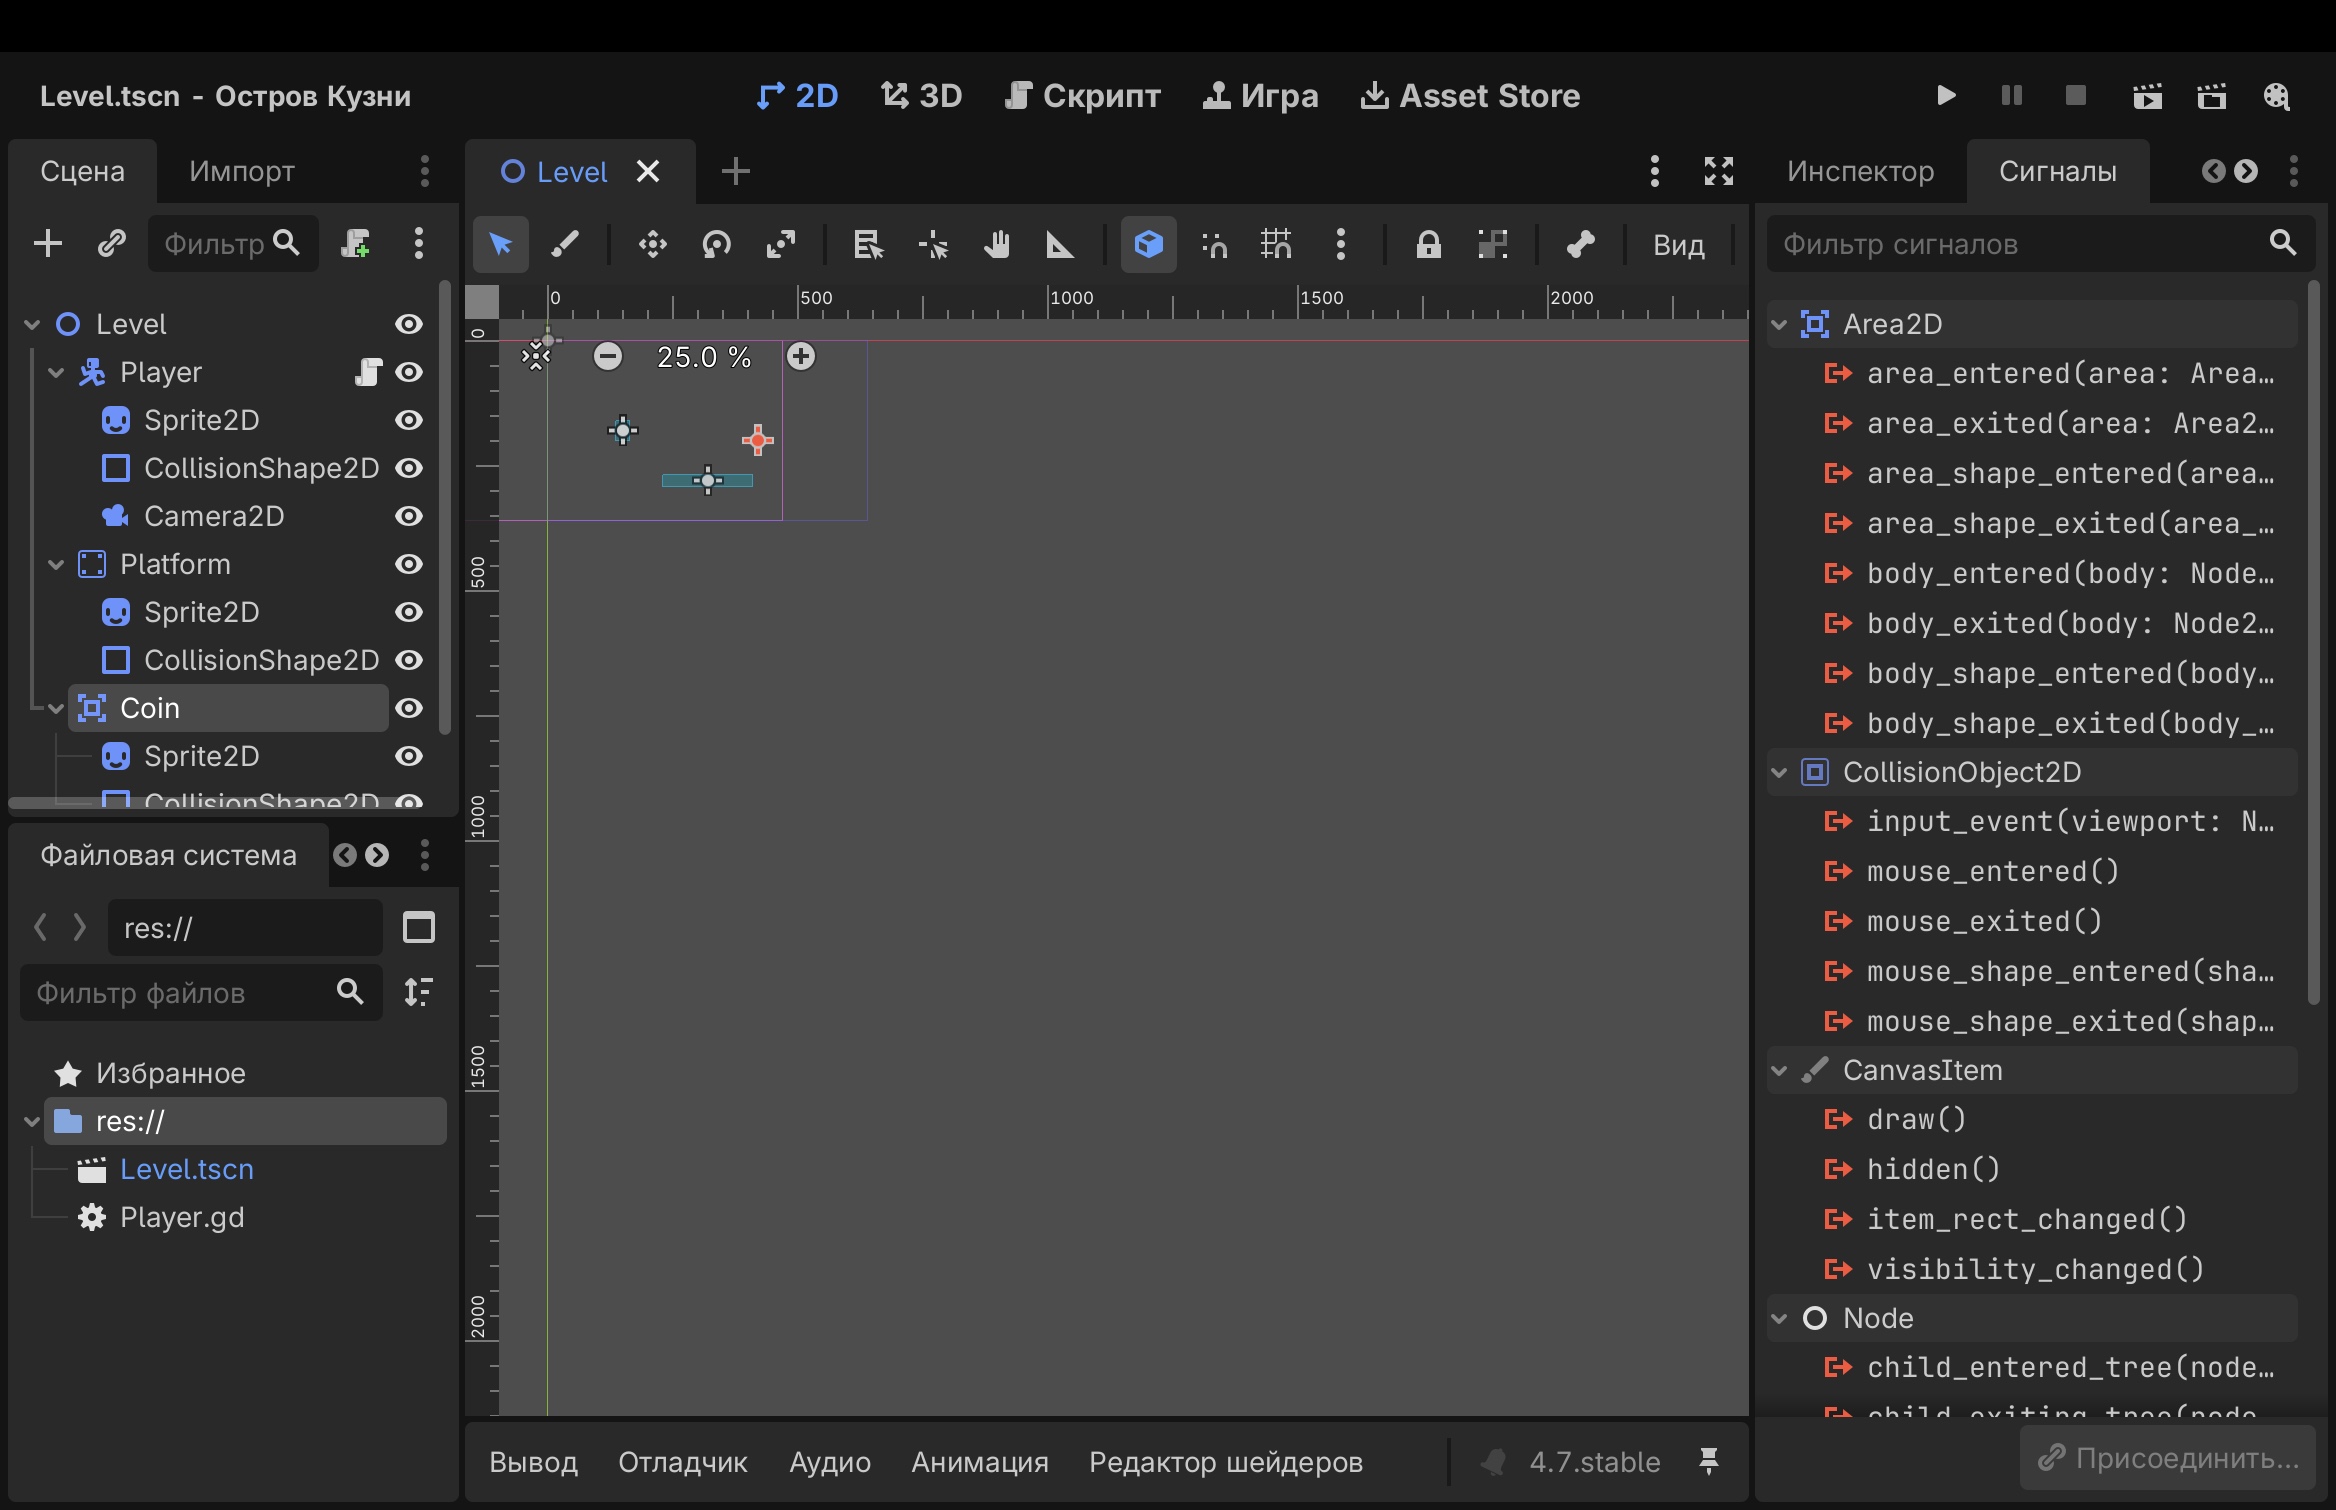Collapse the Player node tree
The width and height of the screenshot is (2336, 1510).
click(56, 373)
